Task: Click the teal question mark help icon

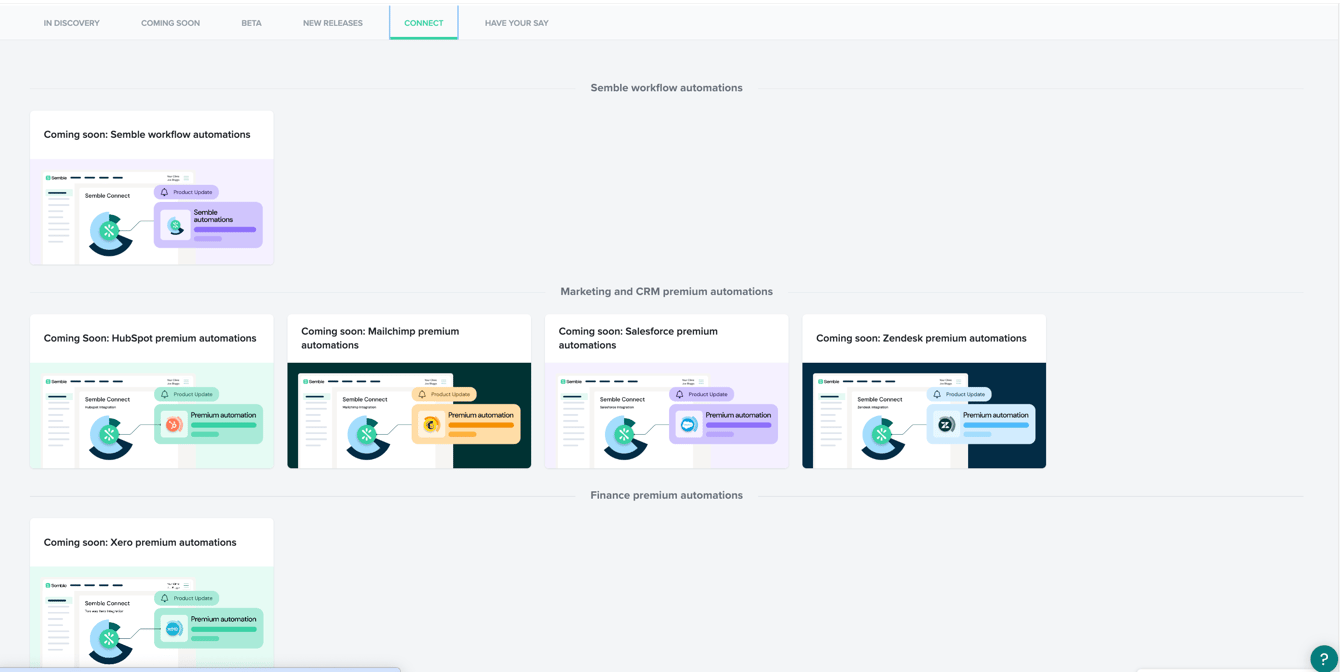Action: pos(1324,658)
